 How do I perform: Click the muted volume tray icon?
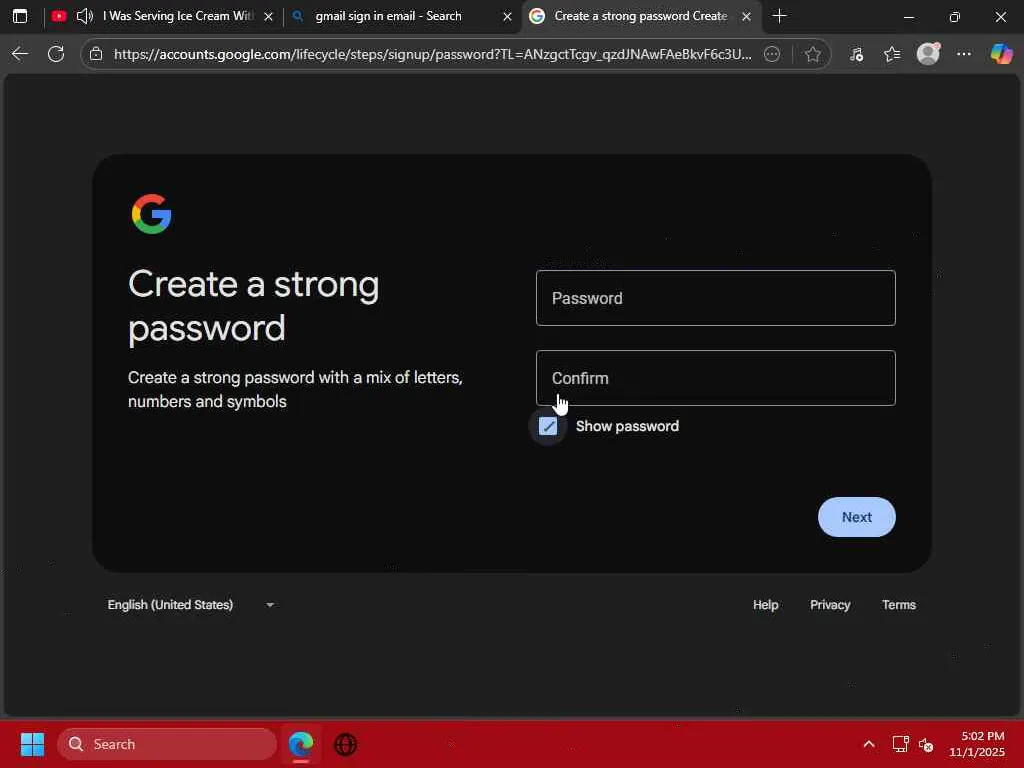(x=926, y=744)
